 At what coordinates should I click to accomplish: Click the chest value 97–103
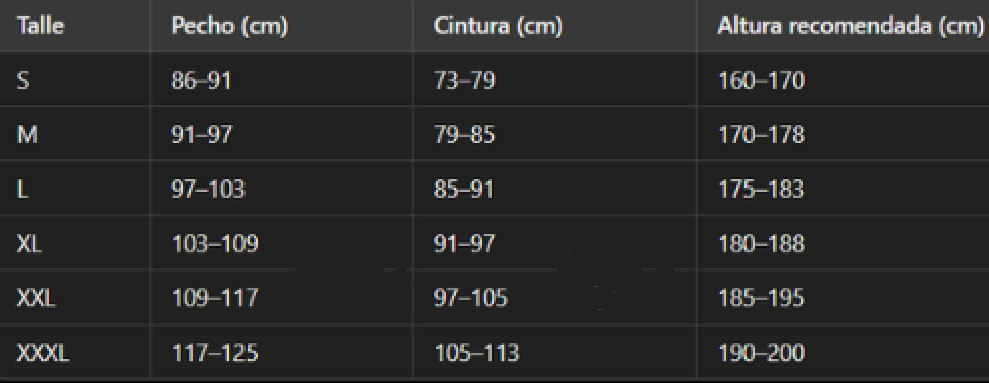[208, 189]
